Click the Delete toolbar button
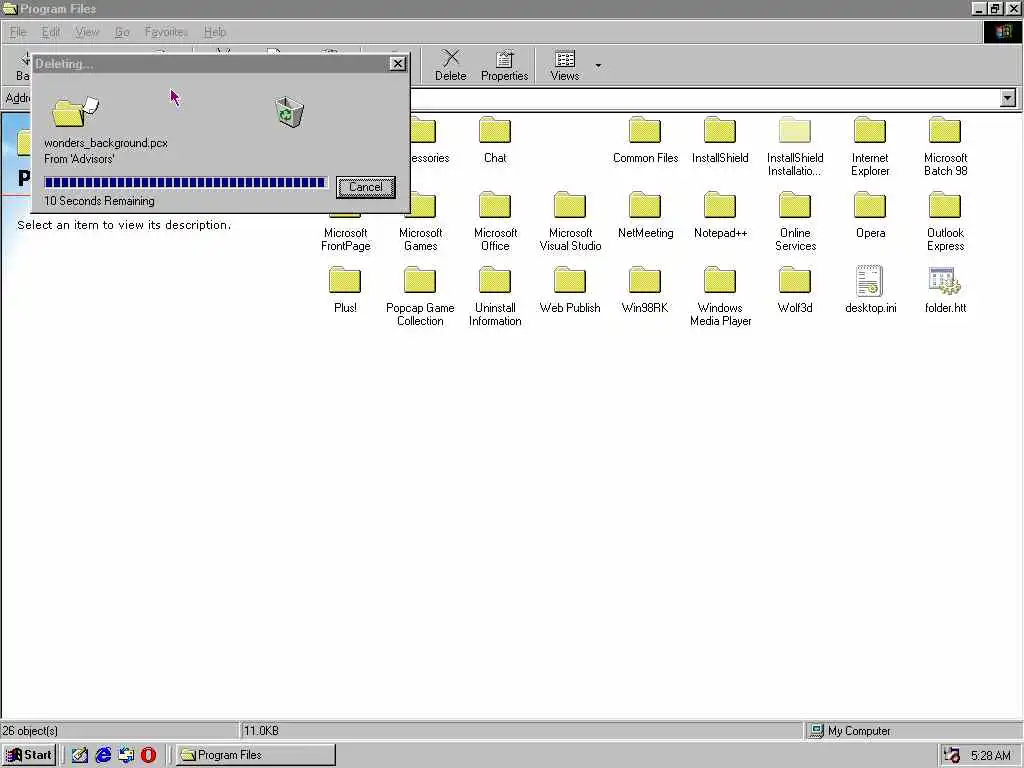Image resolution: width=1024 pixels, height=768 pixels. (451, 65)
